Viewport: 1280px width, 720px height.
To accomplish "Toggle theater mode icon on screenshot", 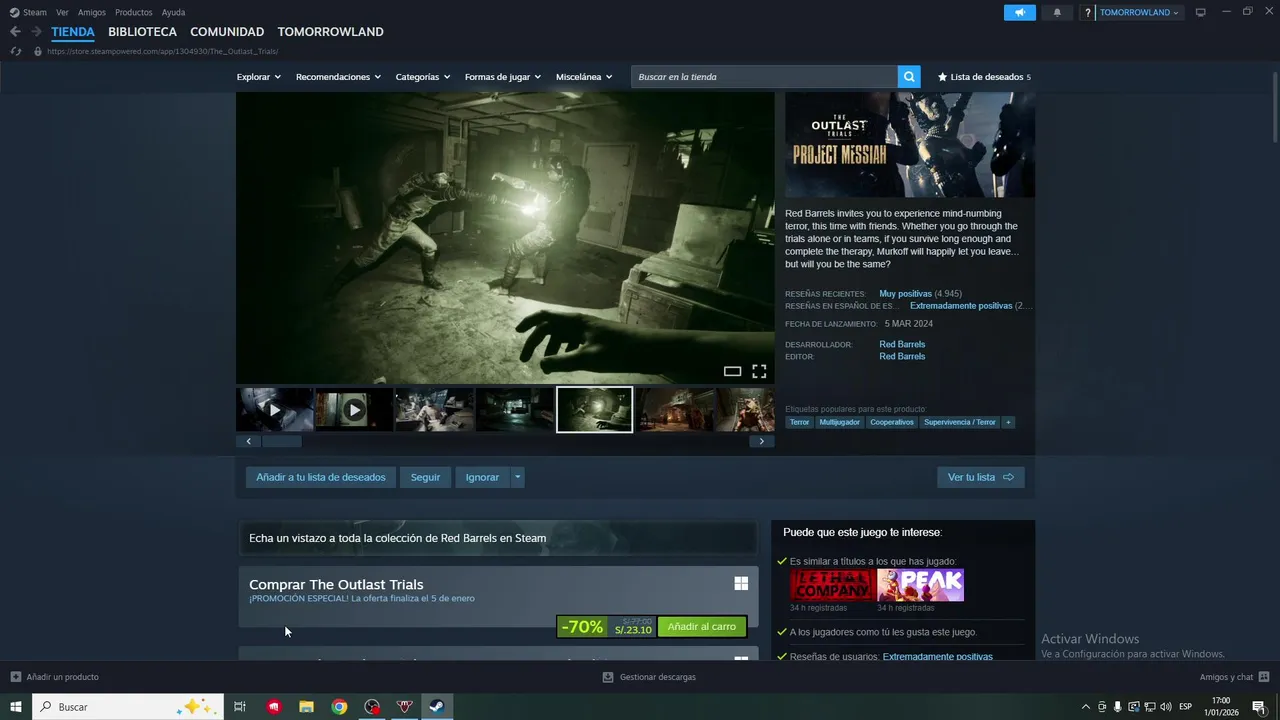I will pyautogui.click(x=732, y=371).
